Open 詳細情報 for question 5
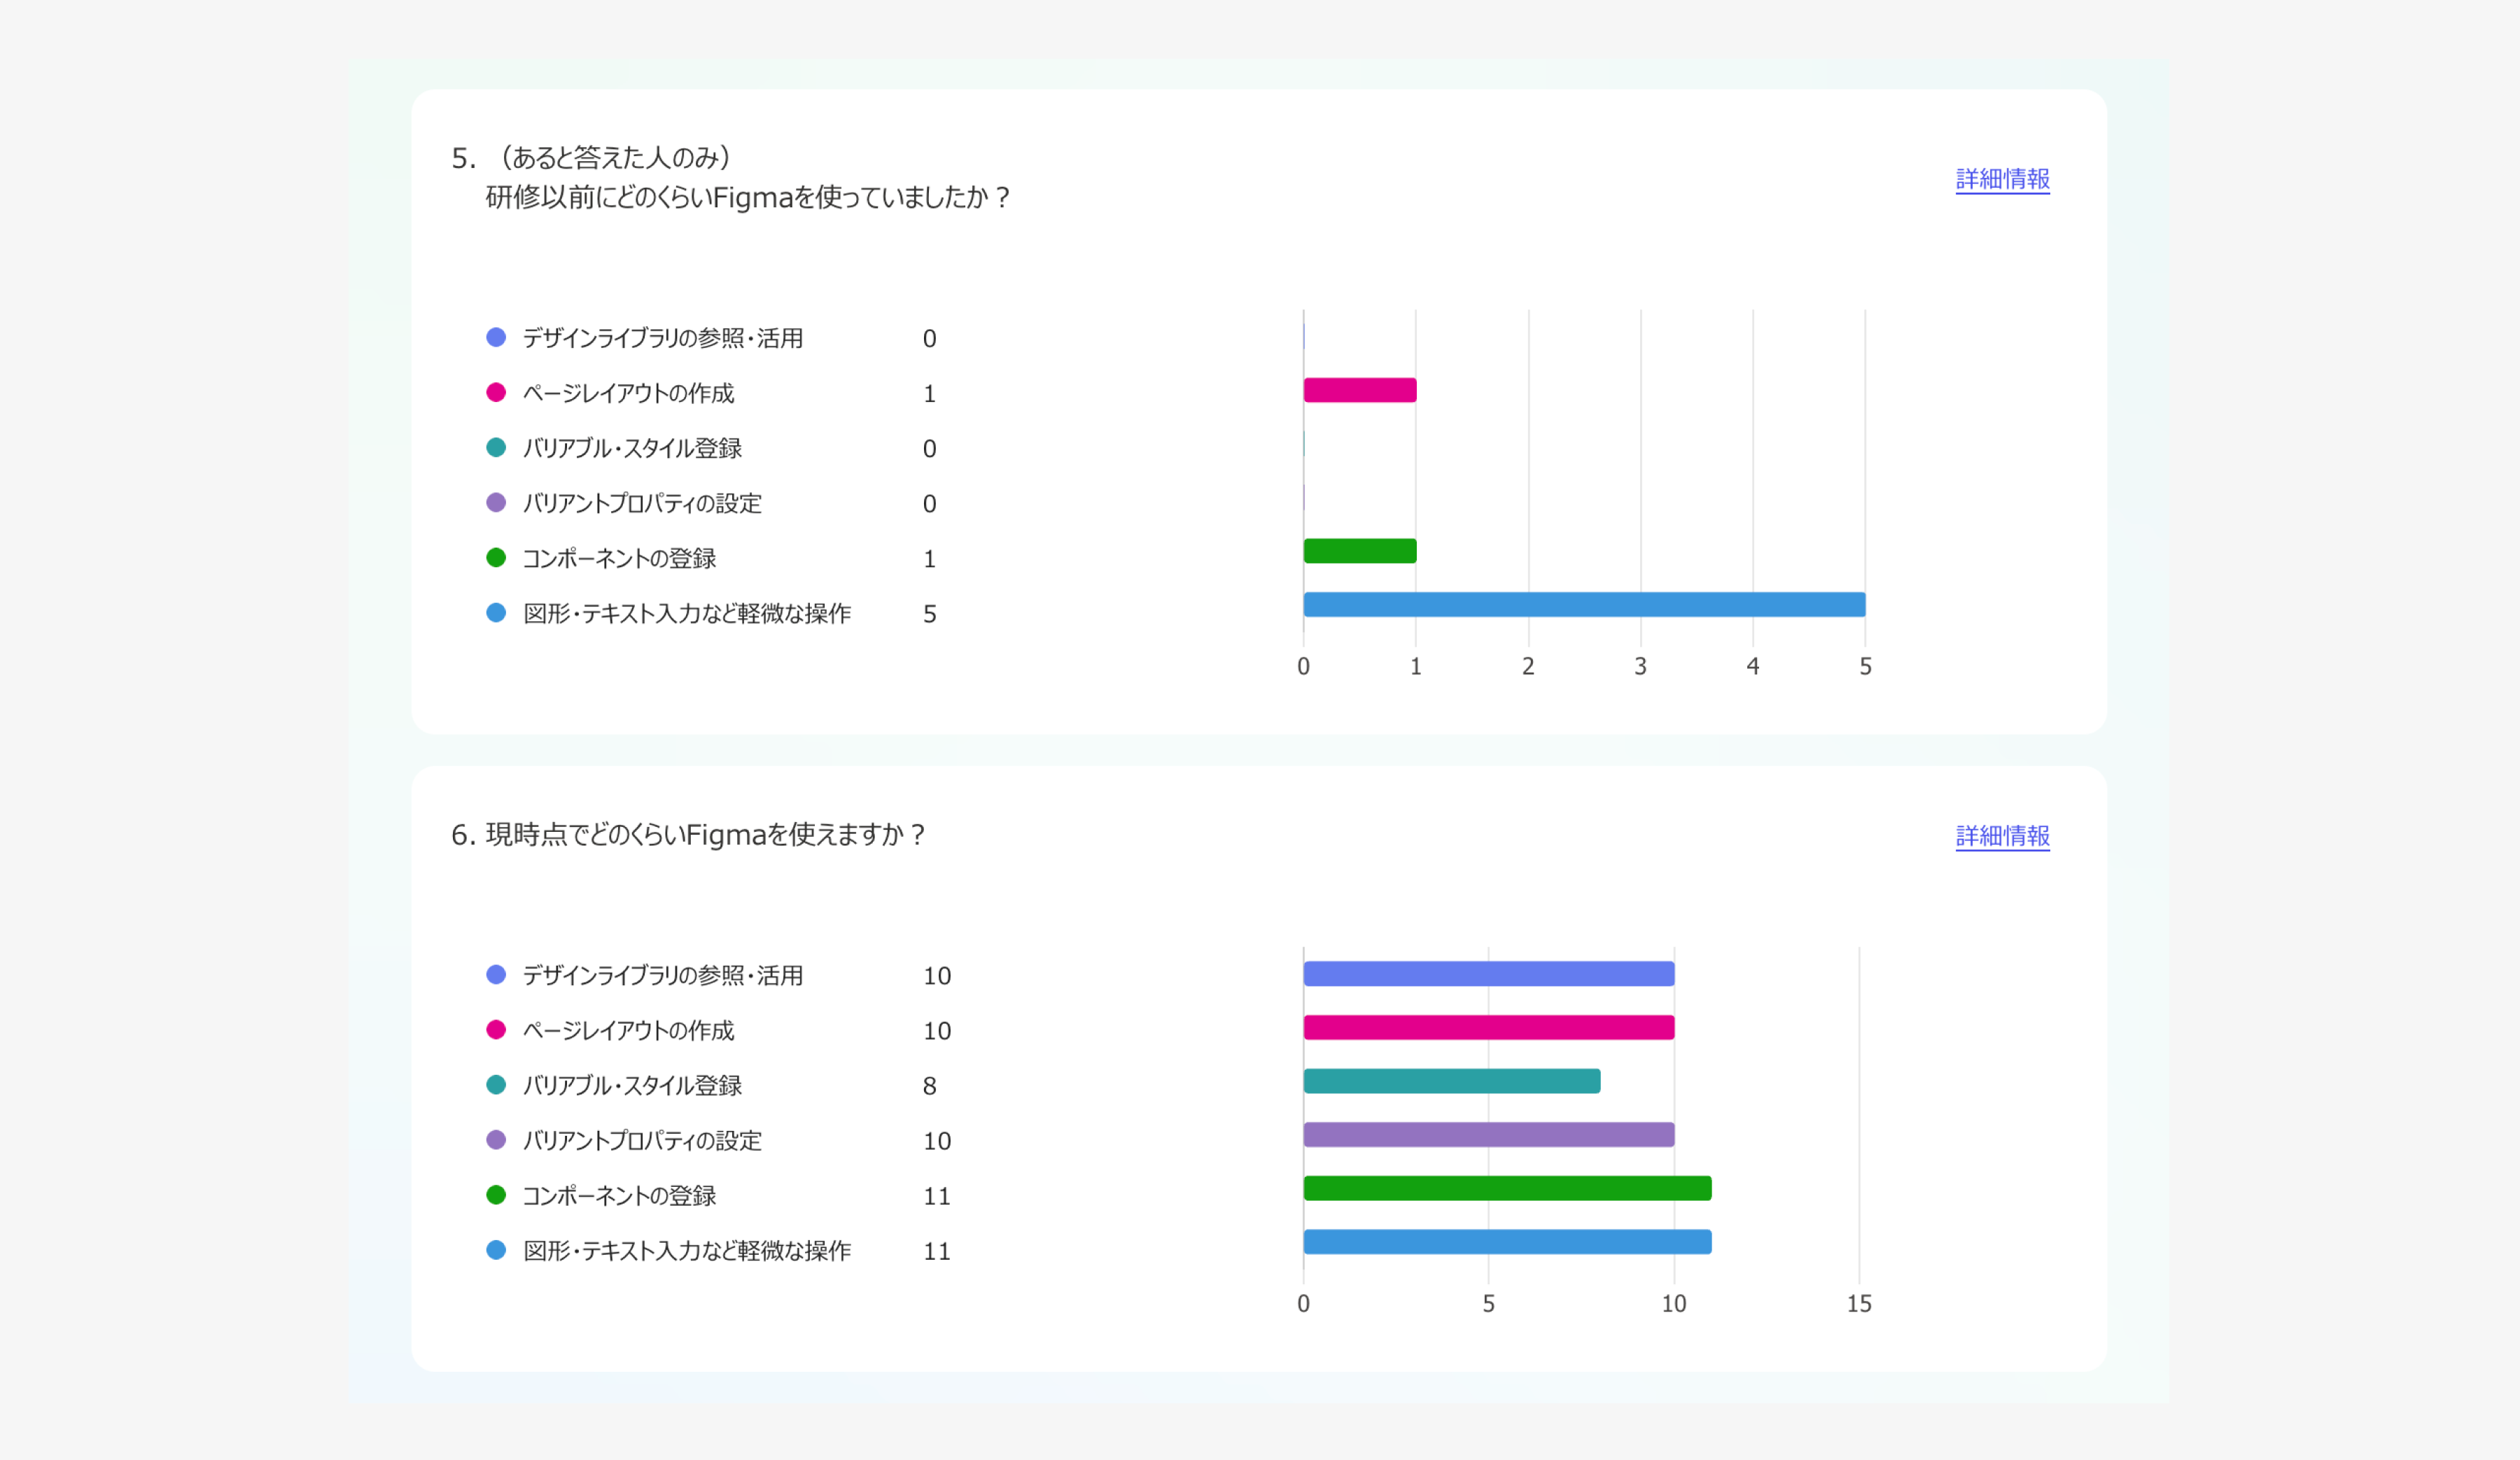The height and width of the screenshot is (1460, 2520). 2001,180
